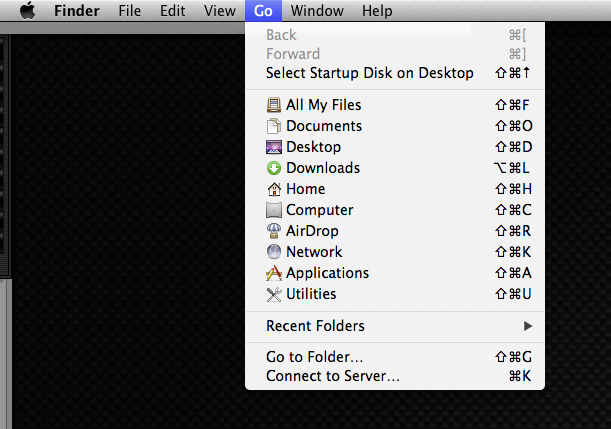
Task: Open the Help menu
Action: point(377,11)
